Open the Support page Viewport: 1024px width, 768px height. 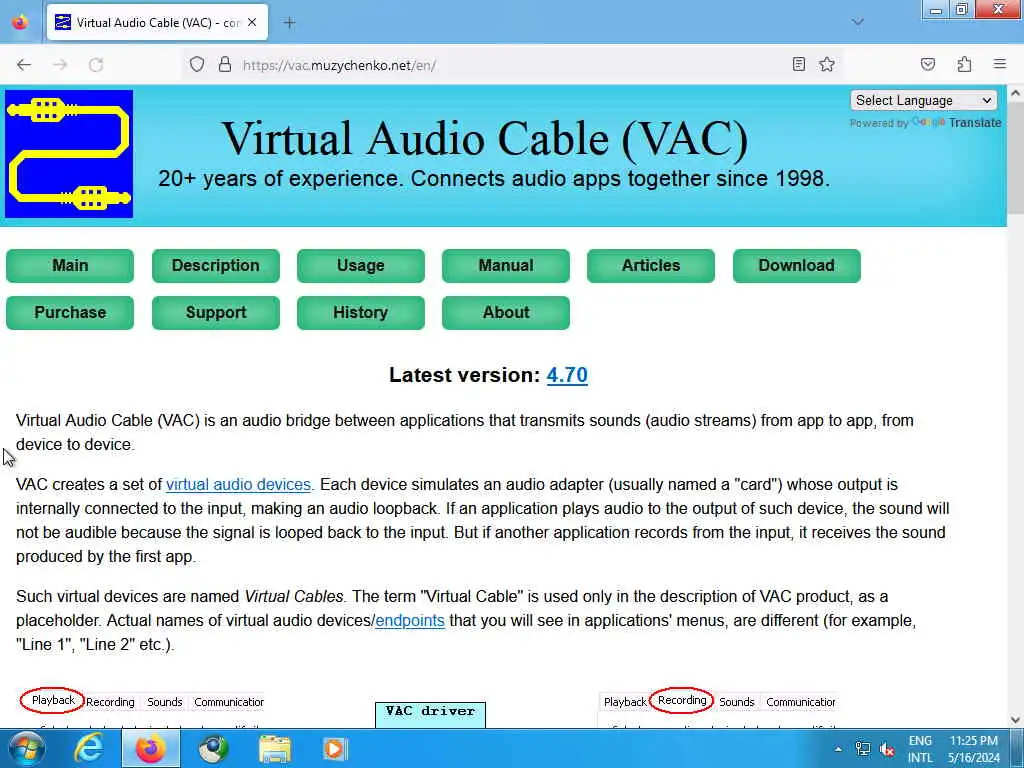pos(216,313)
